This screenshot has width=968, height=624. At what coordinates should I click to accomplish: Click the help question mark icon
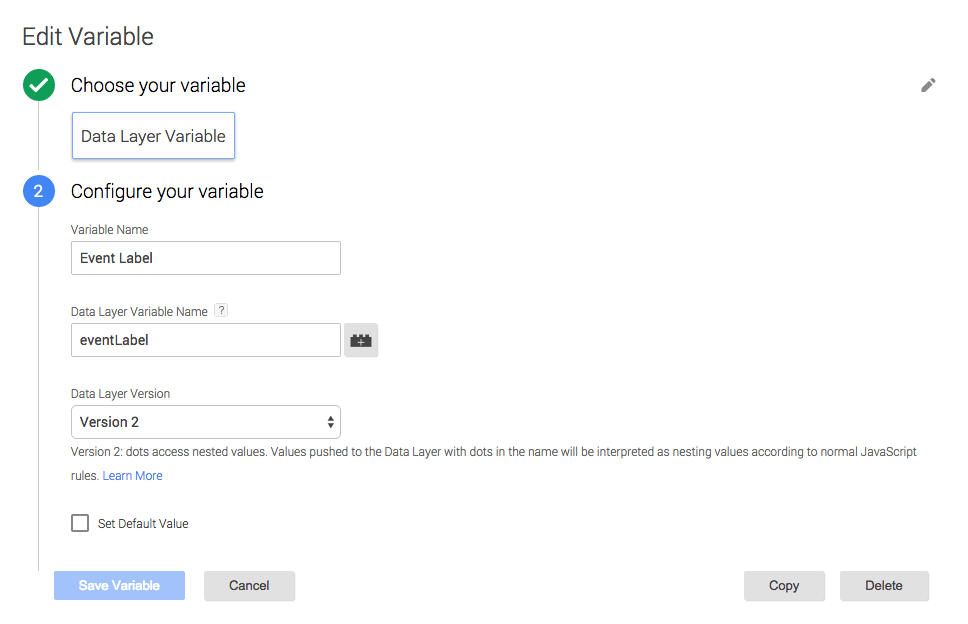click(221, 310)
